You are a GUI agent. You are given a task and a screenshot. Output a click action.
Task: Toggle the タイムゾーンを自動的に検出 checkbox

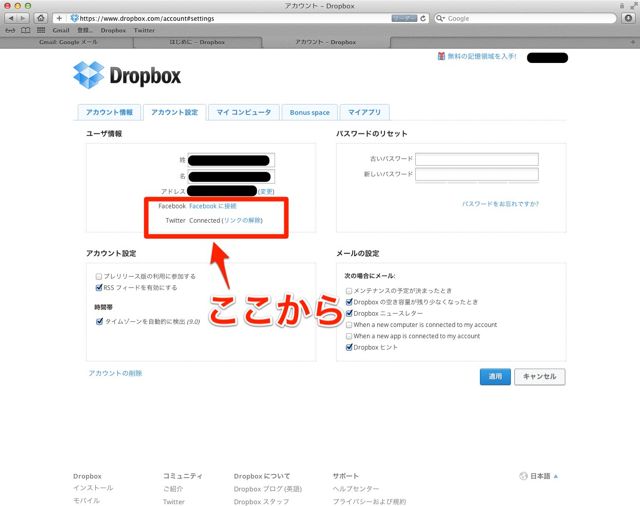point(99,322)
